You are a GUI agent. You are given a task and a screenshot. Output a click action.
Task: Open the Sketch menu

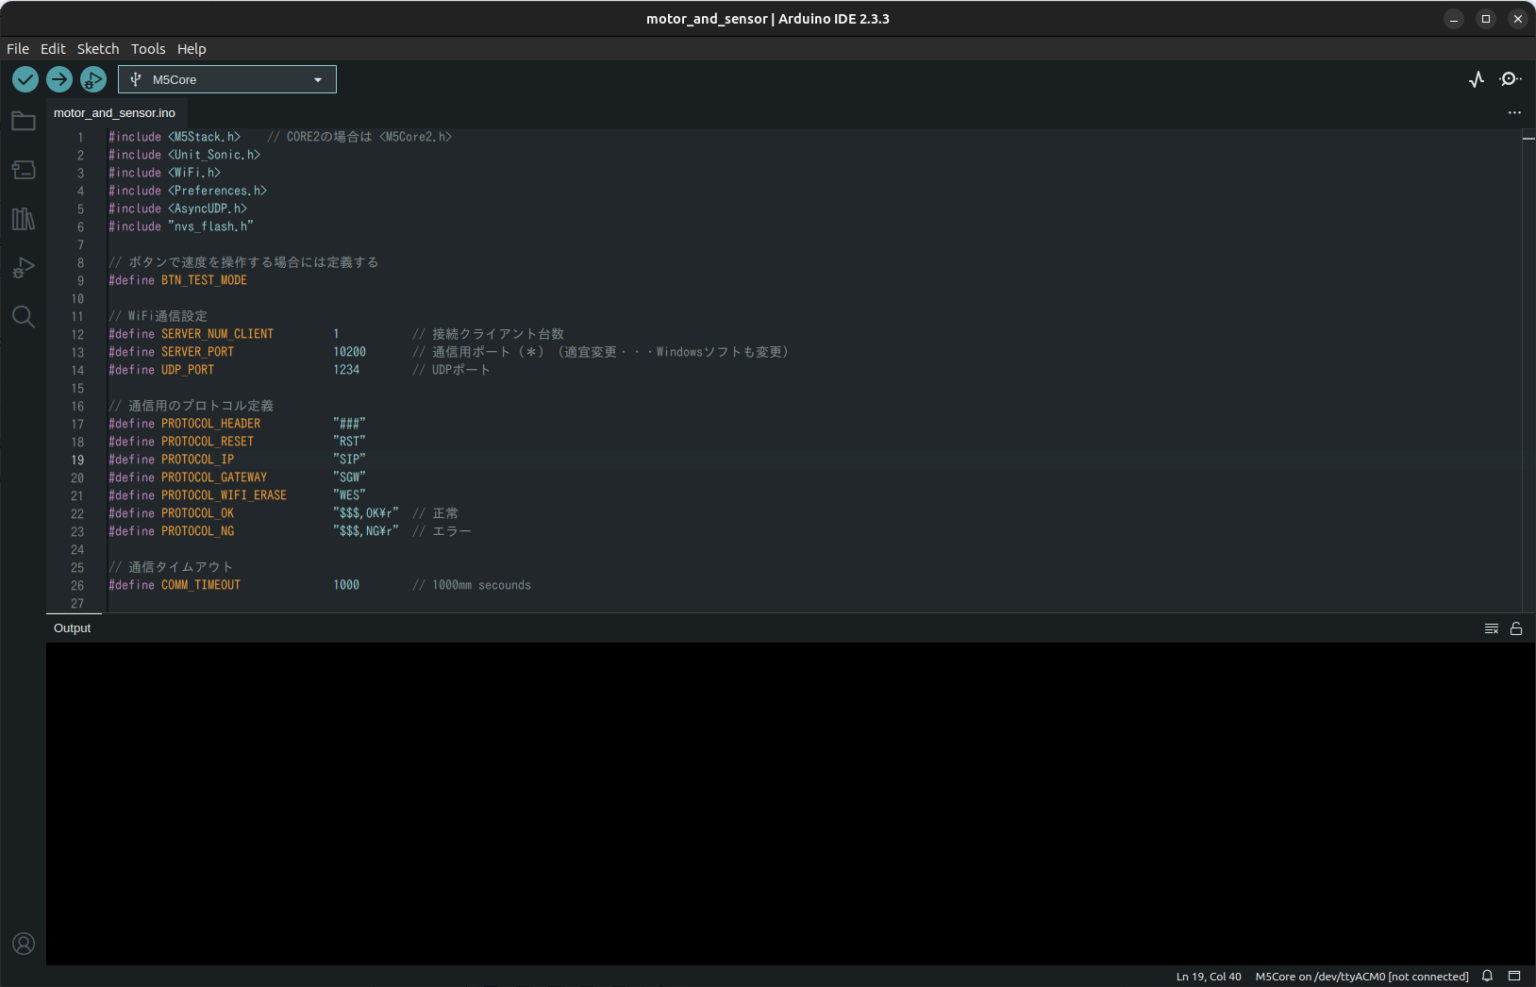tap(97, 49)
